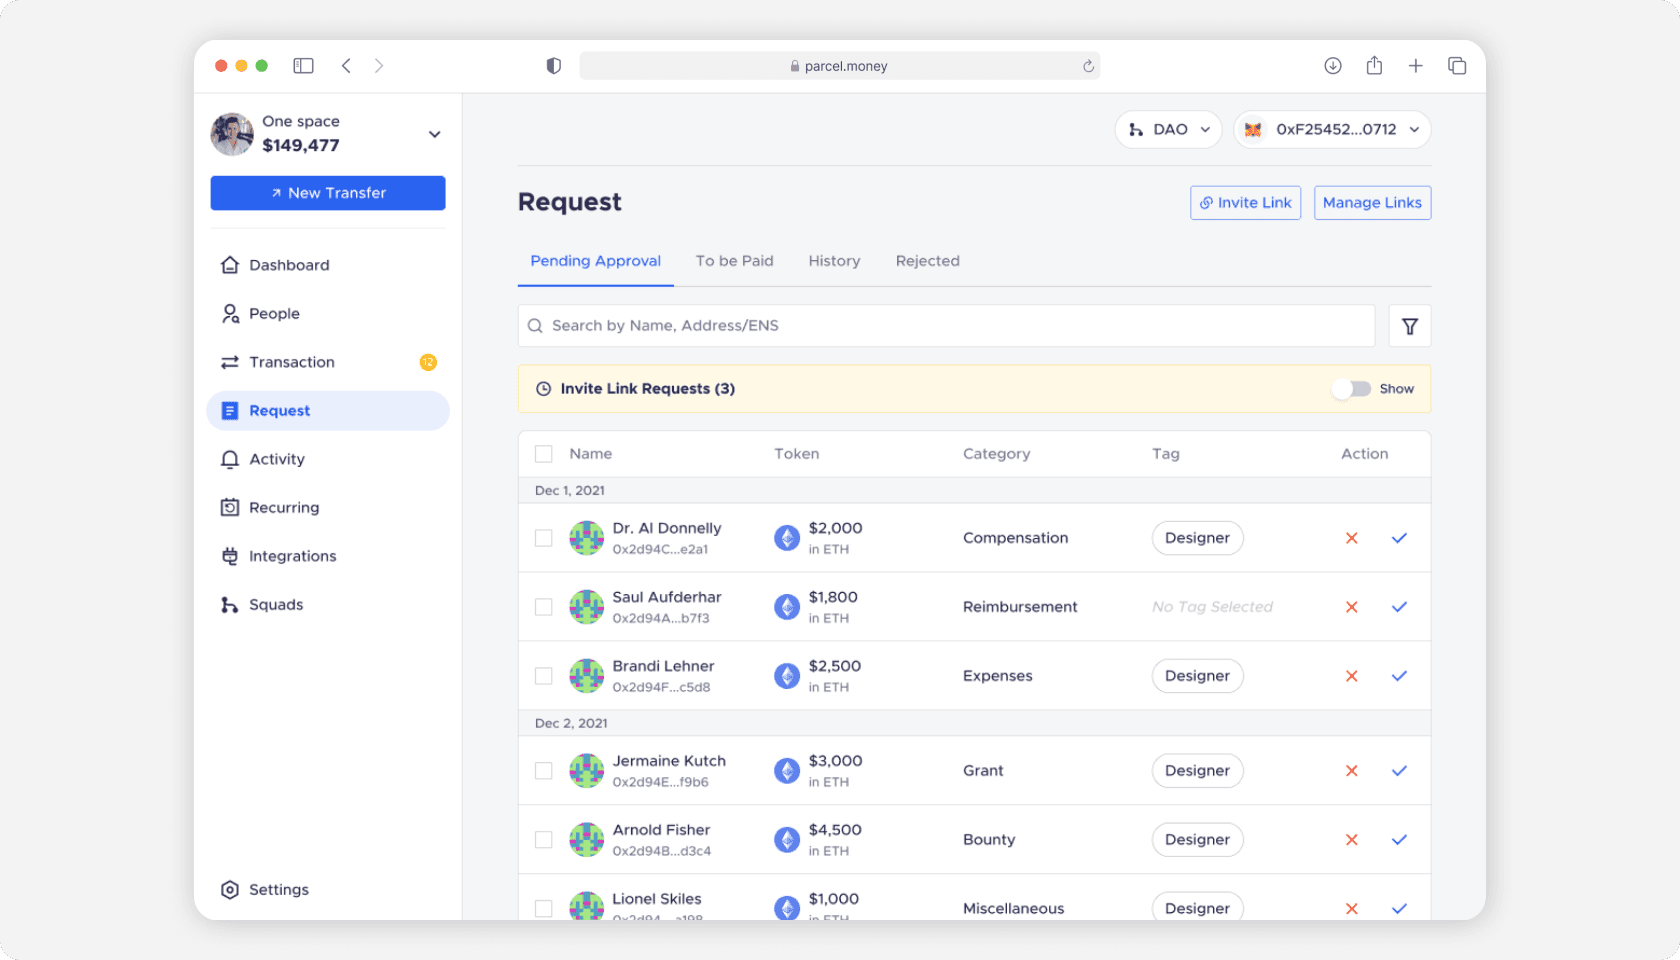Image resolution: width=1680 pixels, height=960 pixels.
Task: Toggle the Invite Link Requests Show switch
Action: (1351, 389)
